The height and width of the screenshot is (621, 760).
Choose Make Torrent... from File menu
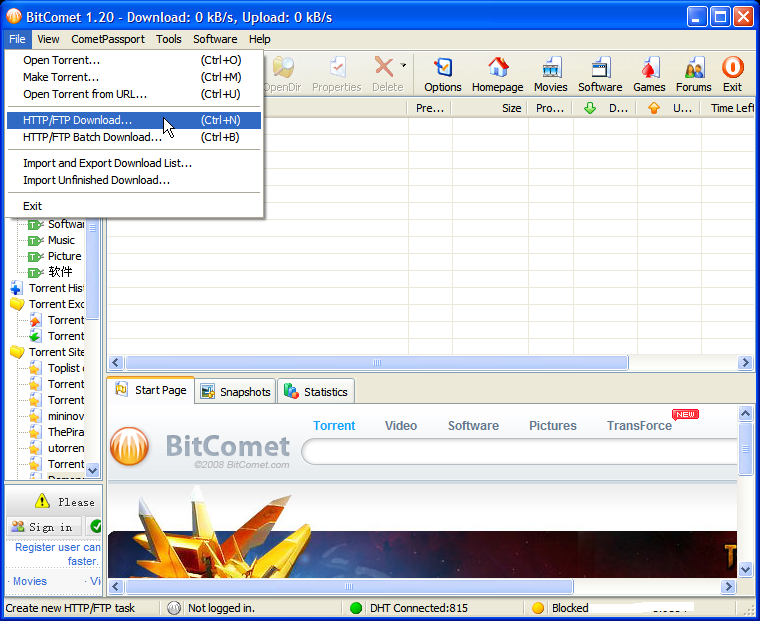[134, 77]
